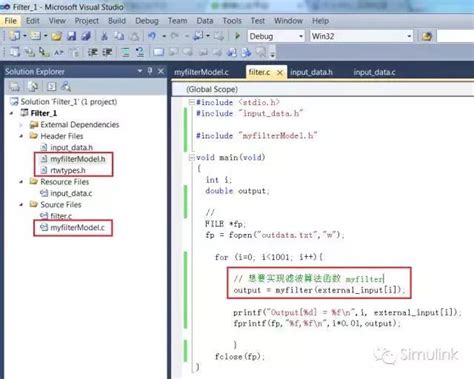This screenshot has height=379, width=474.
Task: Click the Navigate Backward icon
Action: click(x=198, y=36)
